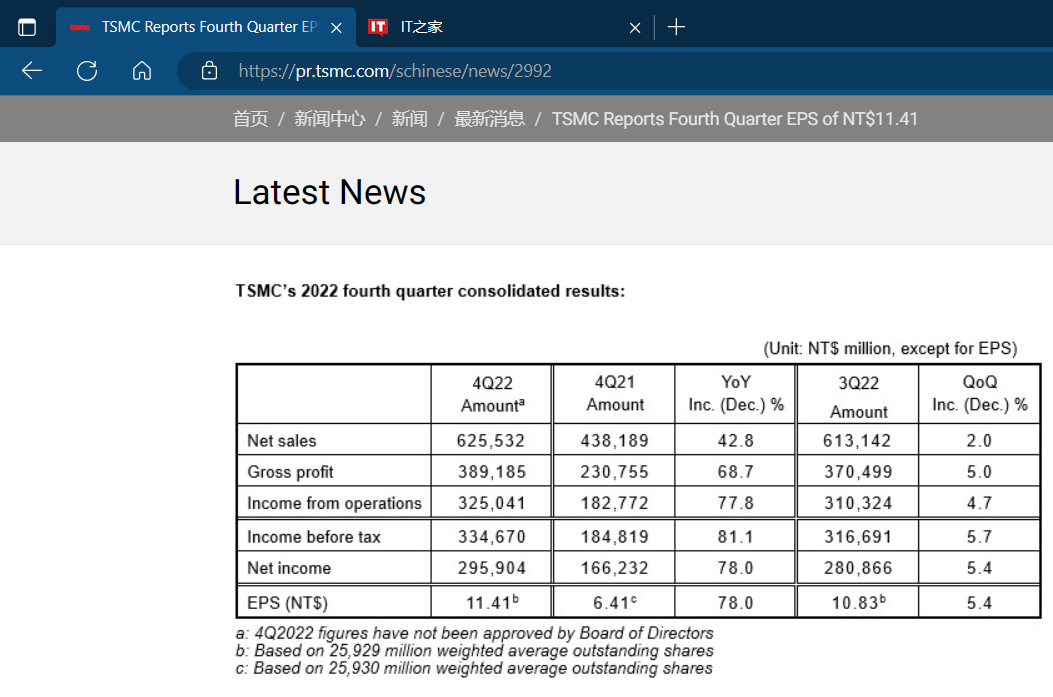Click Net sales 4Q21 value 438,189

tap(614, 440)
